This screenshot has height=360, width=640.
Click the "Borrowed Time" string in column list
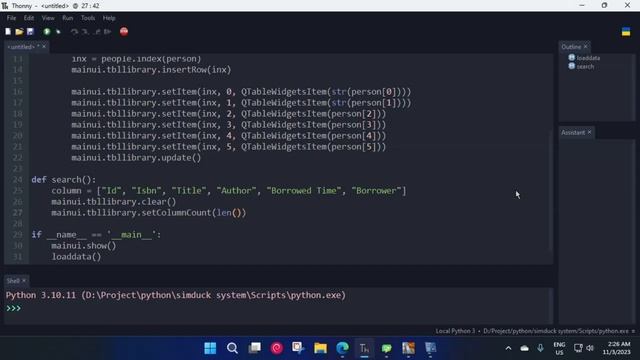tap(304, 191)
